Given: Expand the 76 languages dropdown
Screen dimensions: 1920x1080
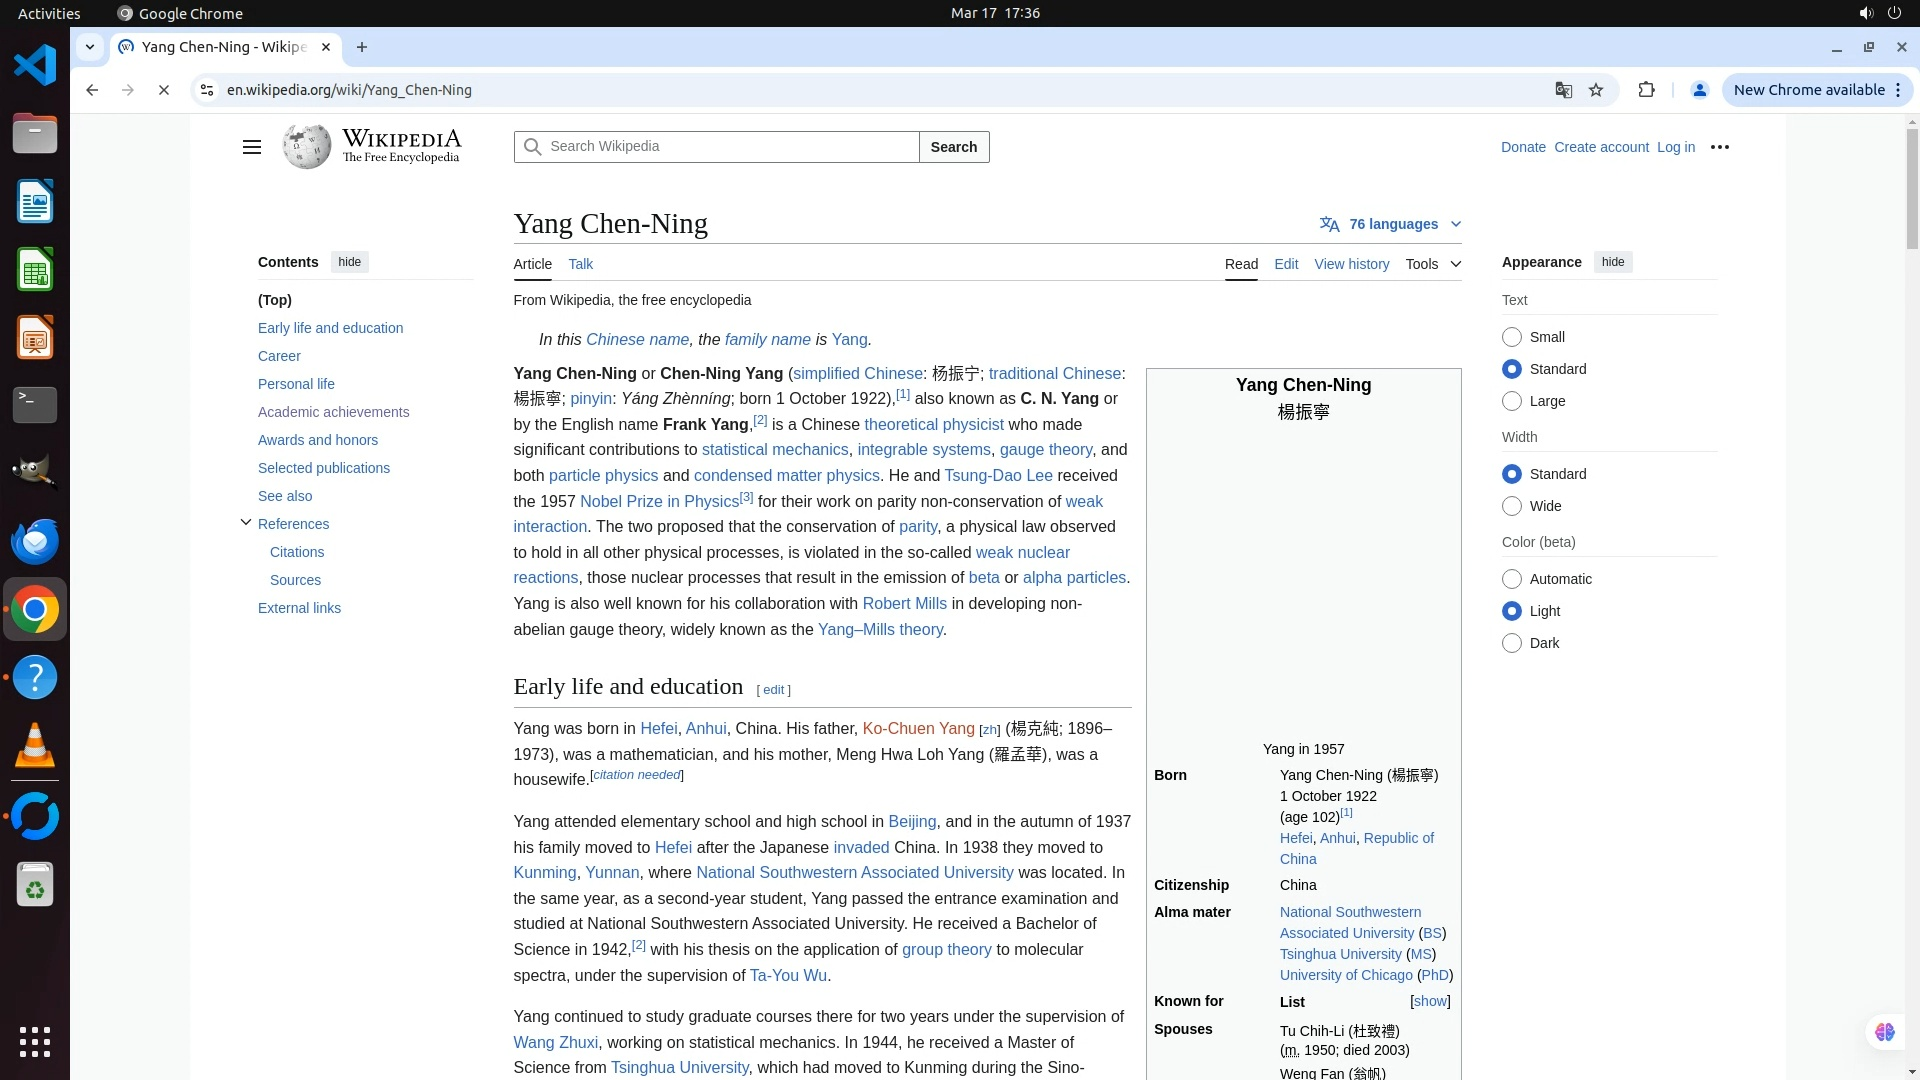Looking at the screenshot, I should click(1391, 224).
